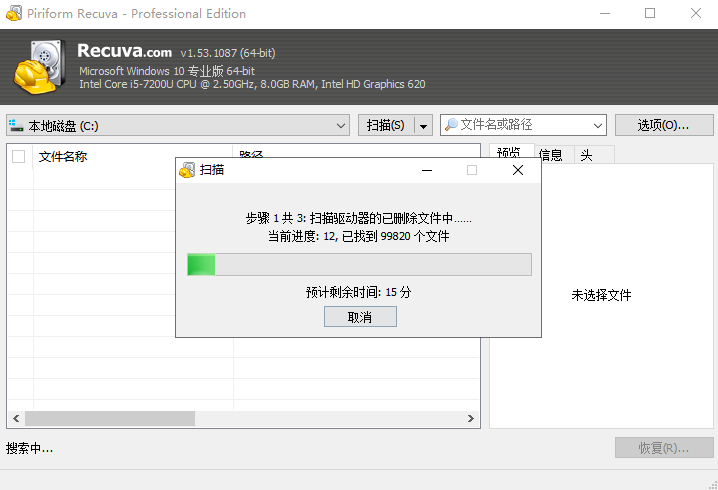The height and width of the screenshot is (490, 718).
Task: Click the right arrow of the list scrollbar
Action: click(471, 419)
